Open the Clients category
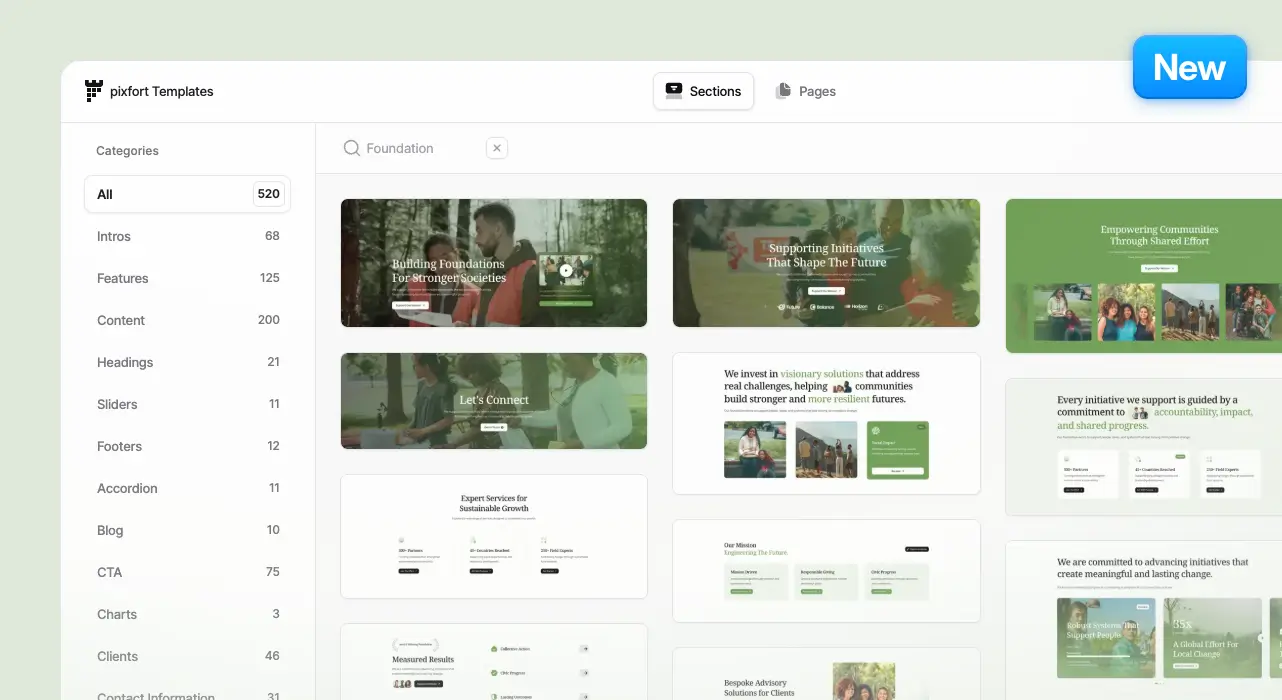Viewport: 1282px width, 700px height. [187, 656]
